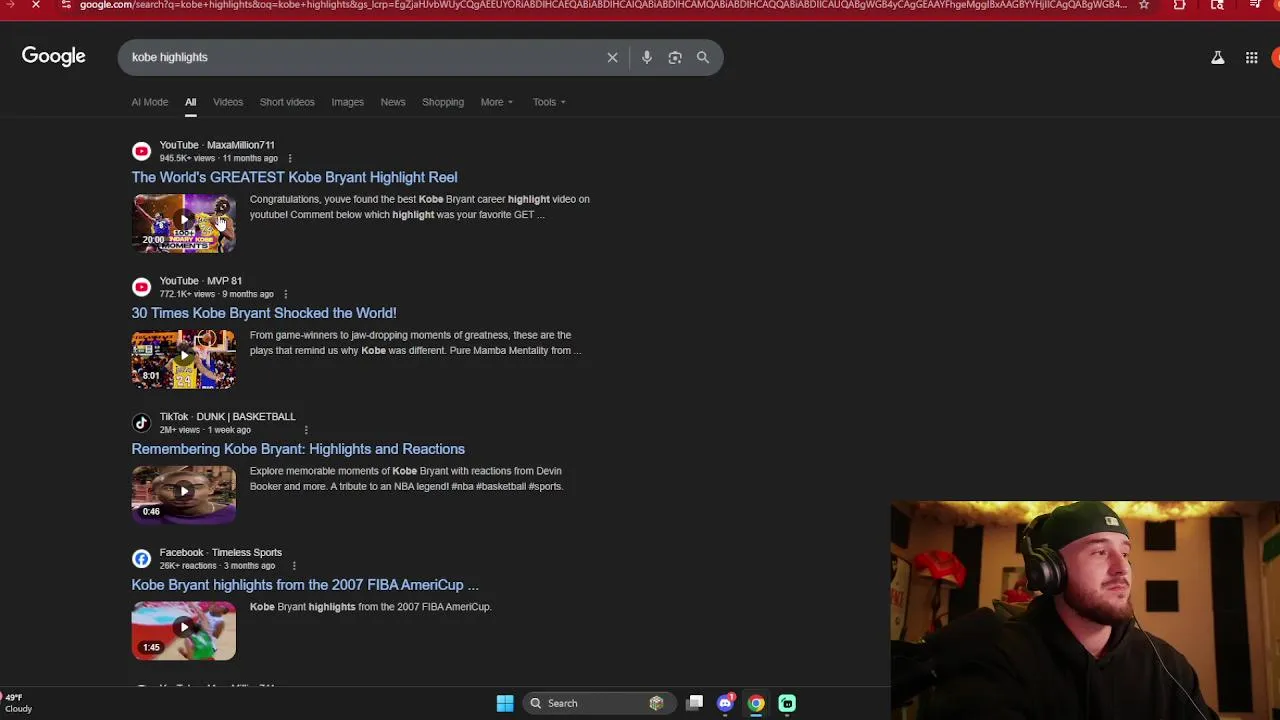Start voice search with the microphone icon
The image size is (1280, 720).
click(647, 58)
